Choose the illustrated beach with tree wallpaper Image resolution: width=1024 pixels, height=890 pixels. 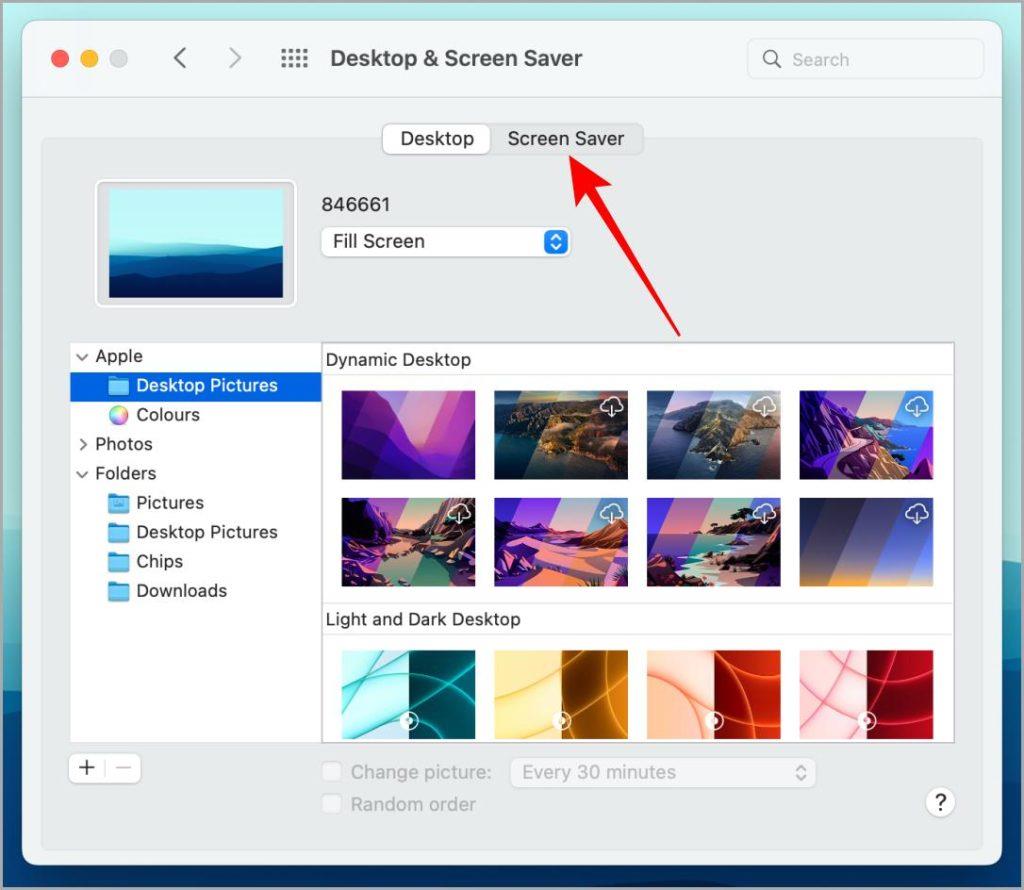click(x=714, y=542)
